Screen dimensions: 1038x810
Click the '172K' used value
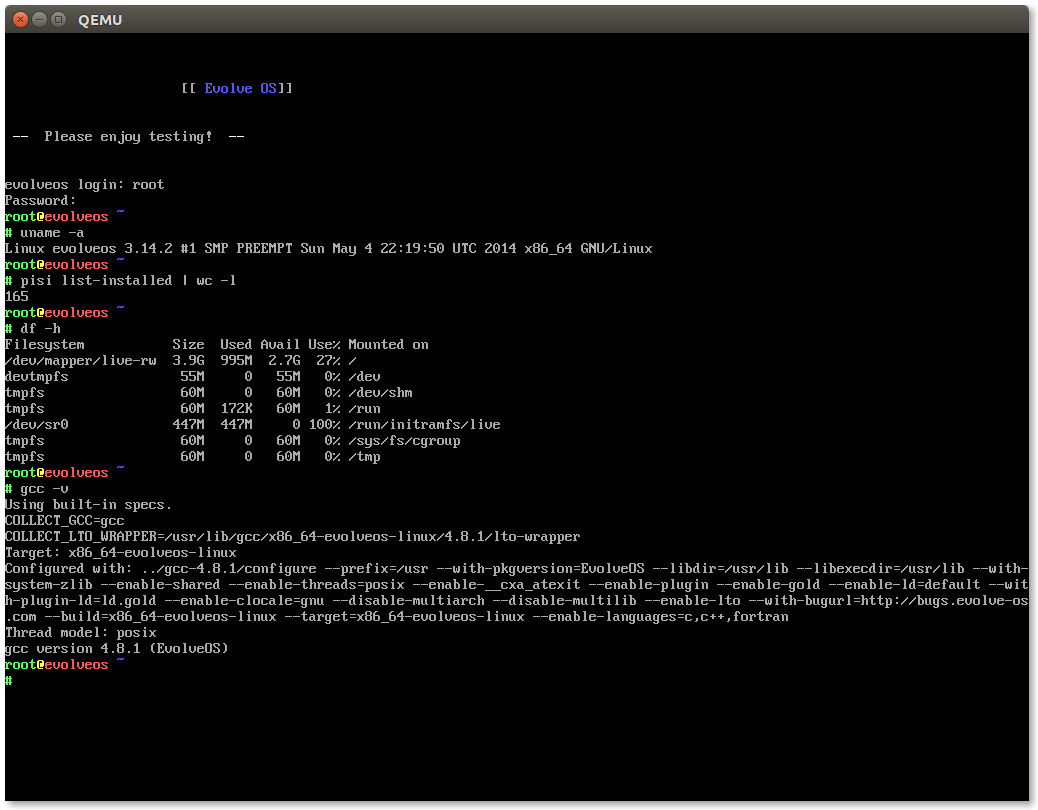pyautogui.click(x=236, y=409)
